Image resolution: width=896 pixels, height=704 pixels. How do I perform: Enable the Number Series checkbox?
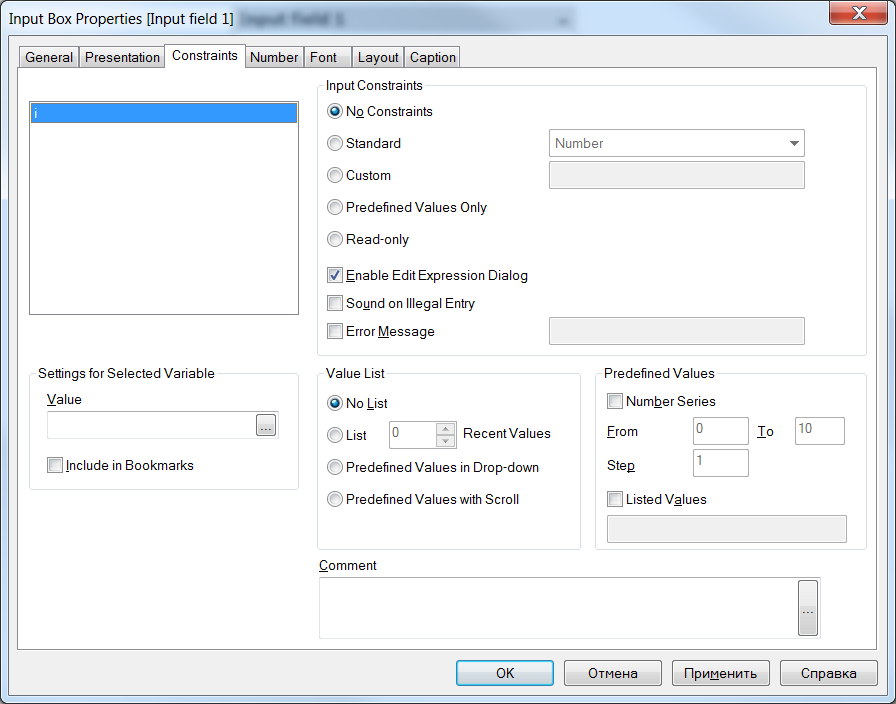[615, 401]
